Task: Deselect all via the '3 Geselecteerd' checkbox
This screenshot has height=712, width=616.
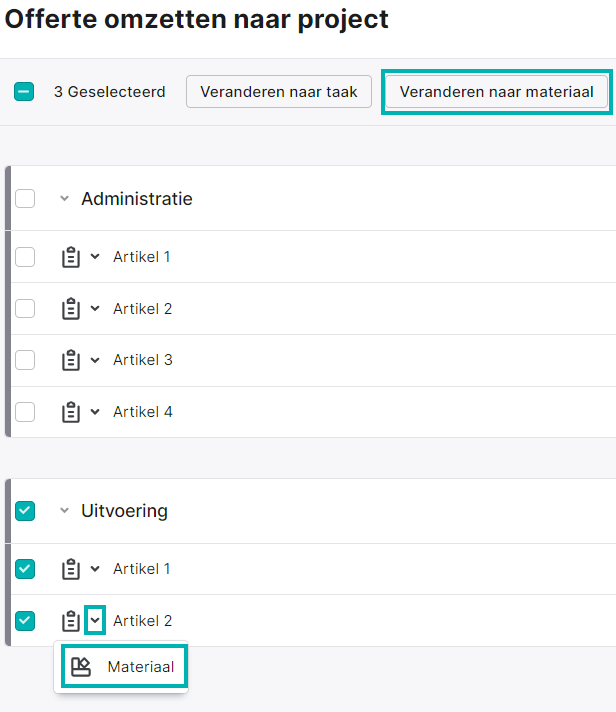Action: 24,91
